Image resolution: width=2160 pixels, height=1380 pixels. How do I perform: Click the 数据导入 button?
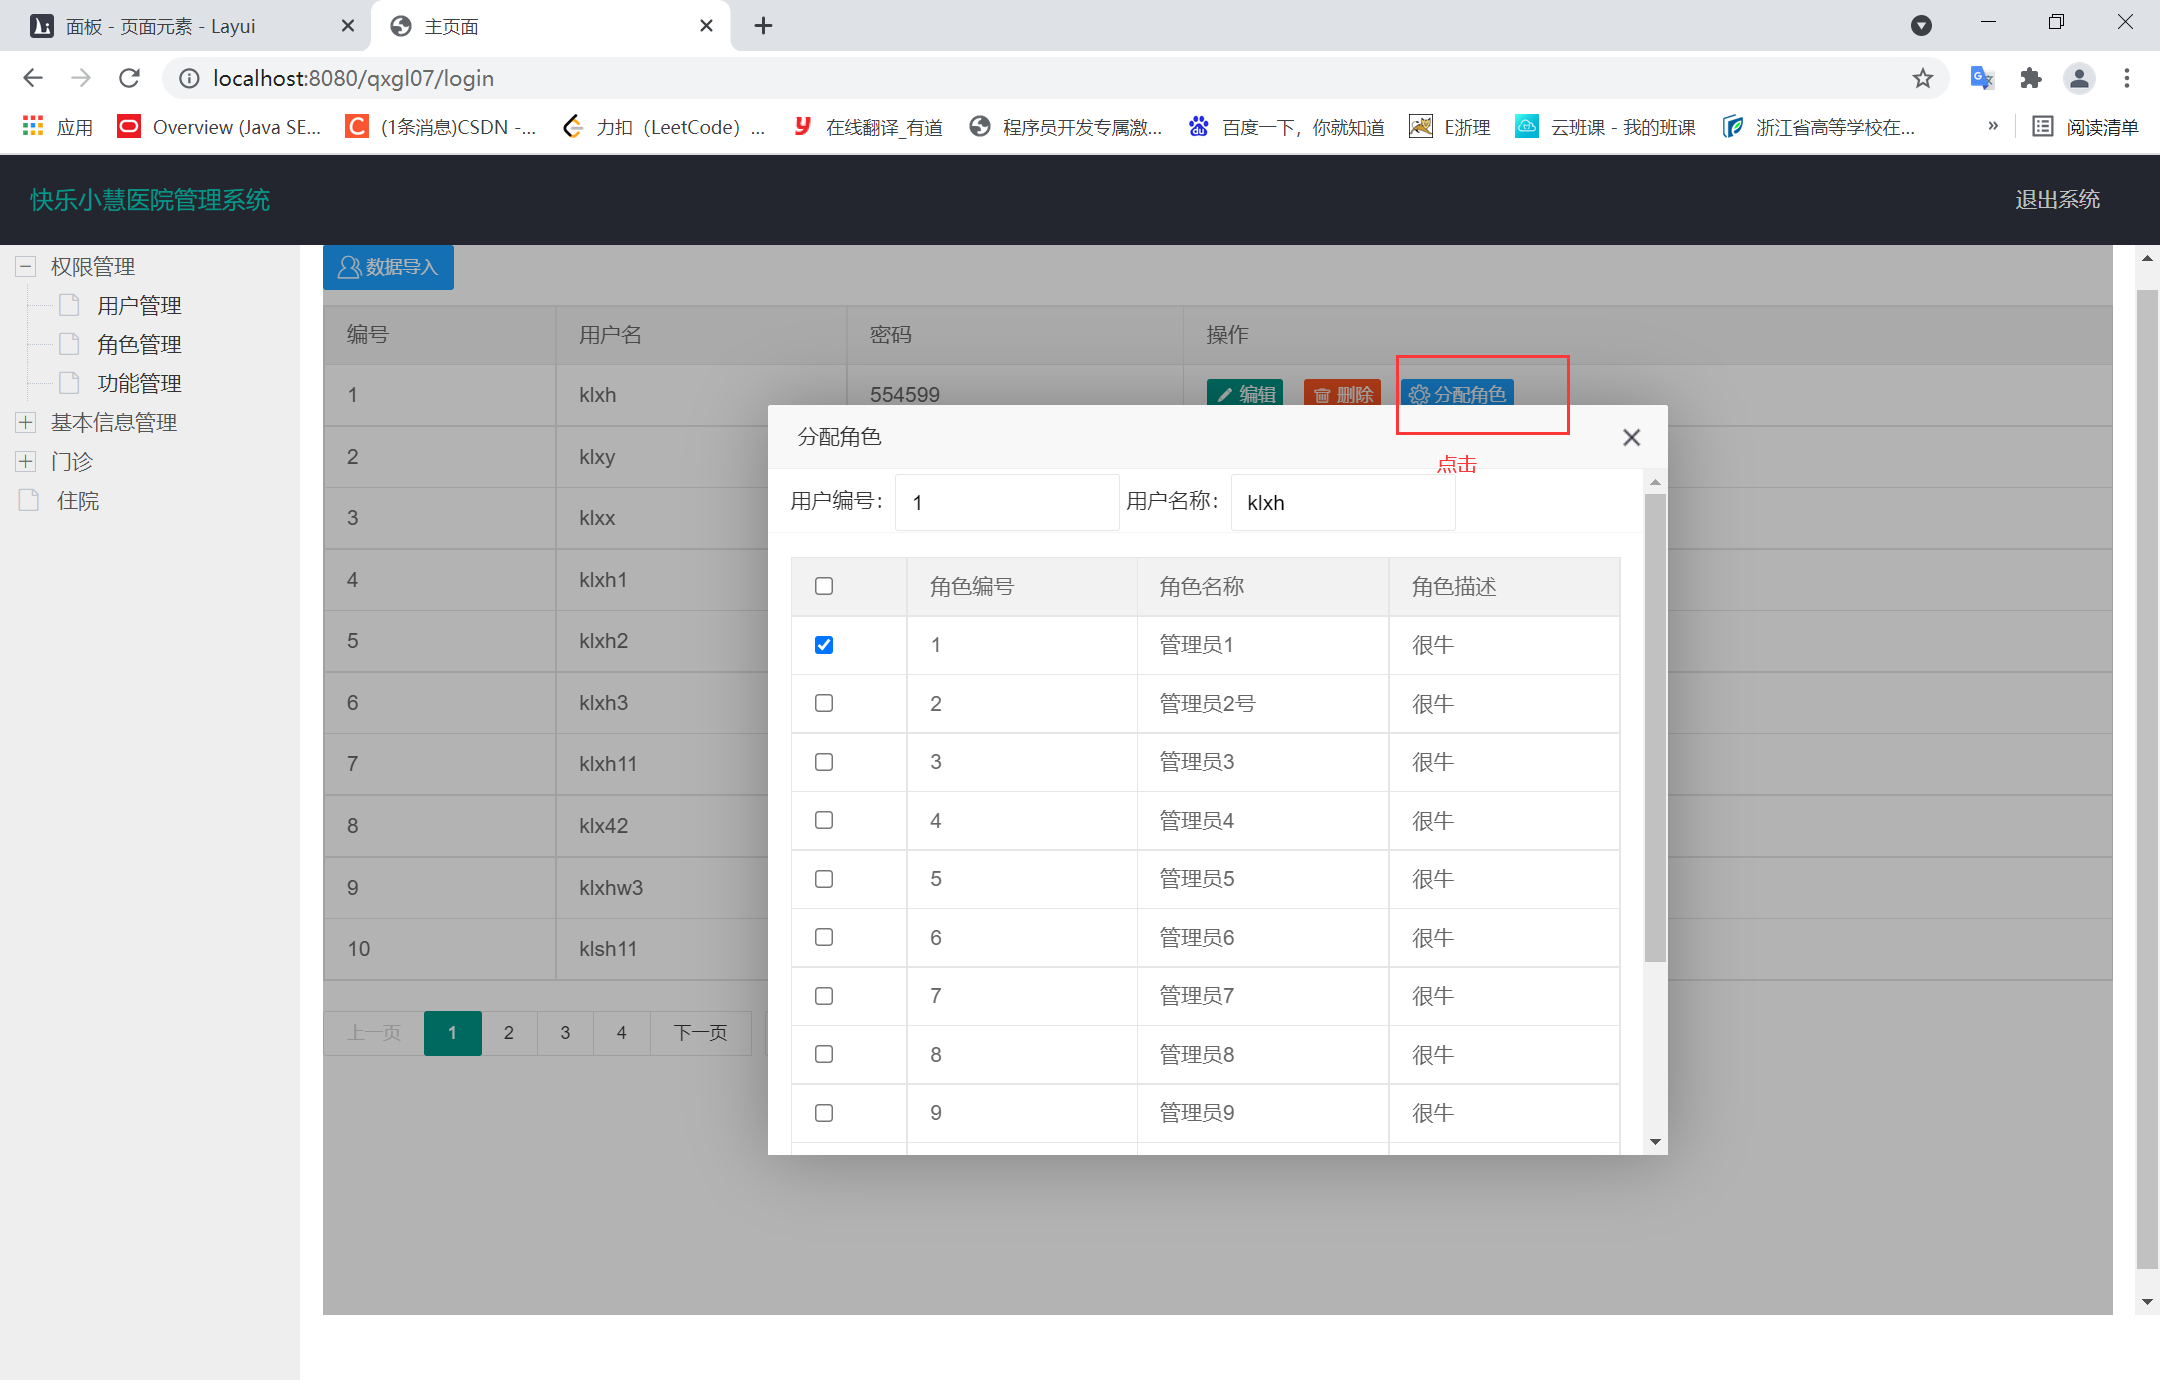(388, 267)
